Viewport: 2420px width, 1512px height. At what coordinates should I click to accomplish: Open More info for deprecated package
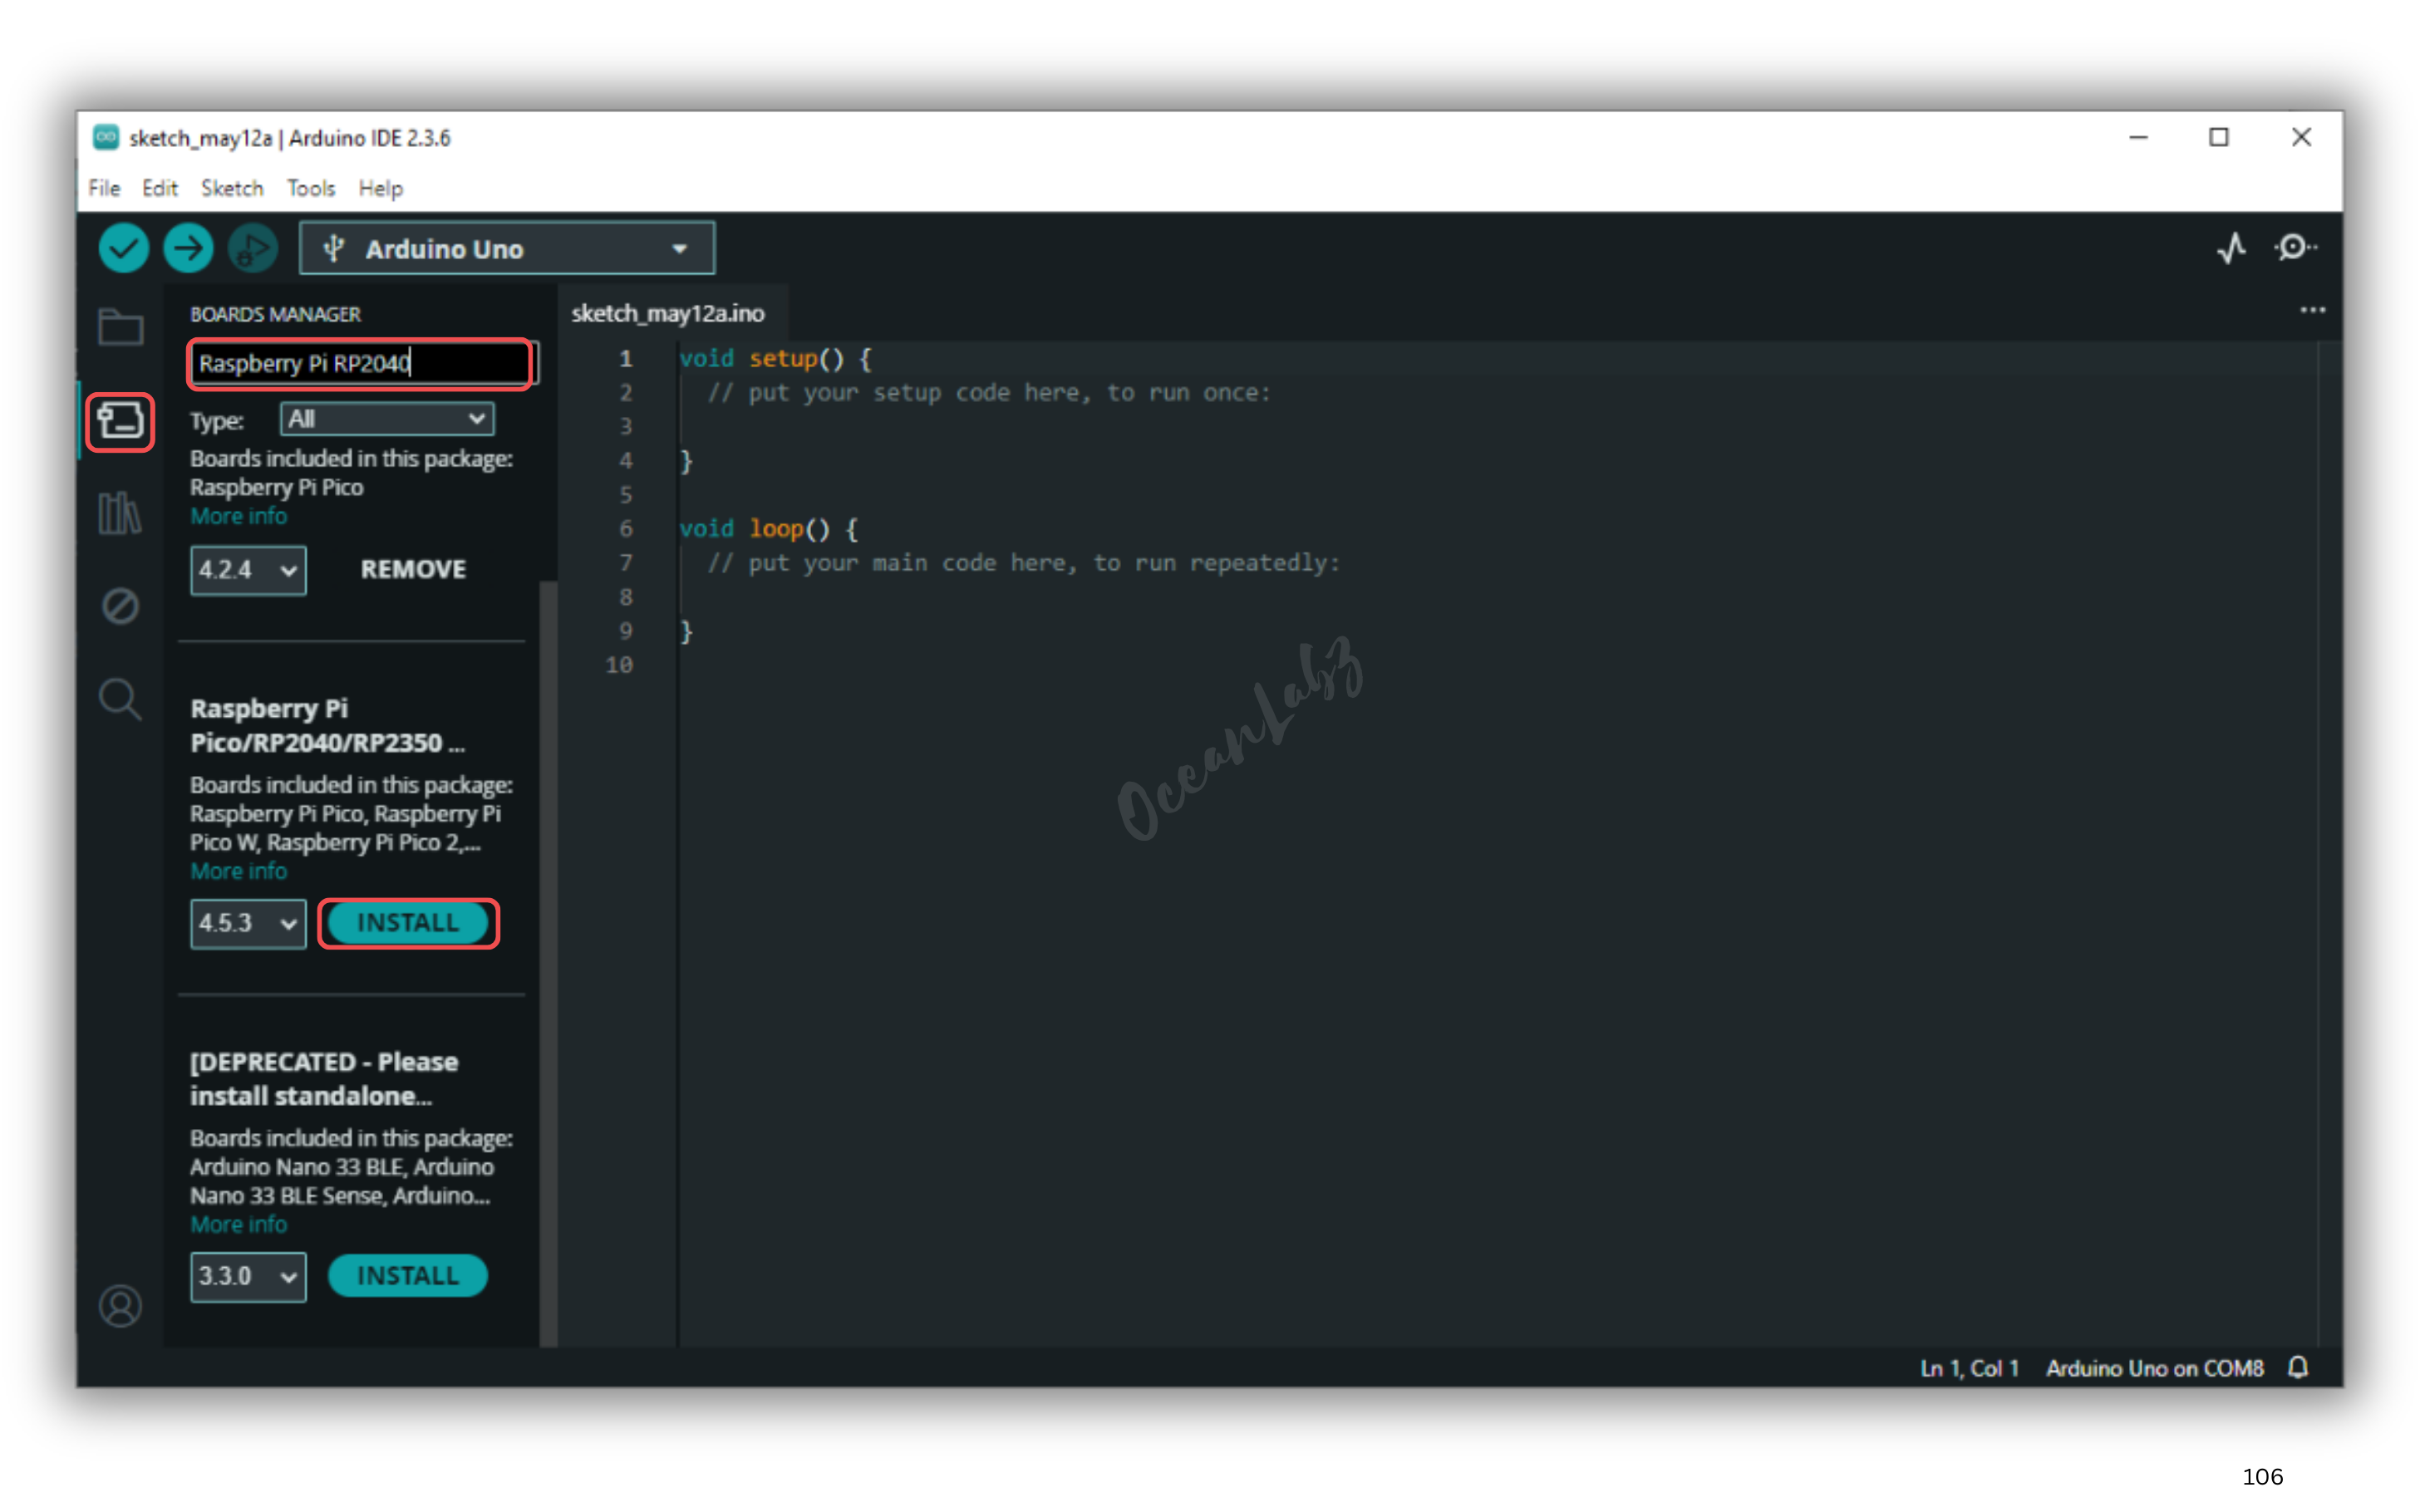point(239,1224)
